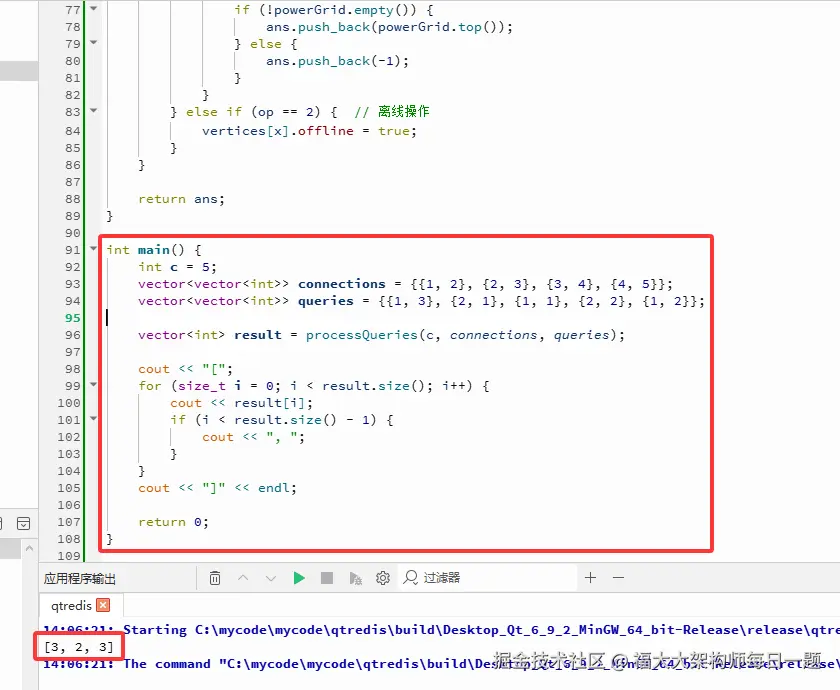Clear the application output with the trash icon
Viewport: 840px width, 690px height.
(x=214, y=578)
